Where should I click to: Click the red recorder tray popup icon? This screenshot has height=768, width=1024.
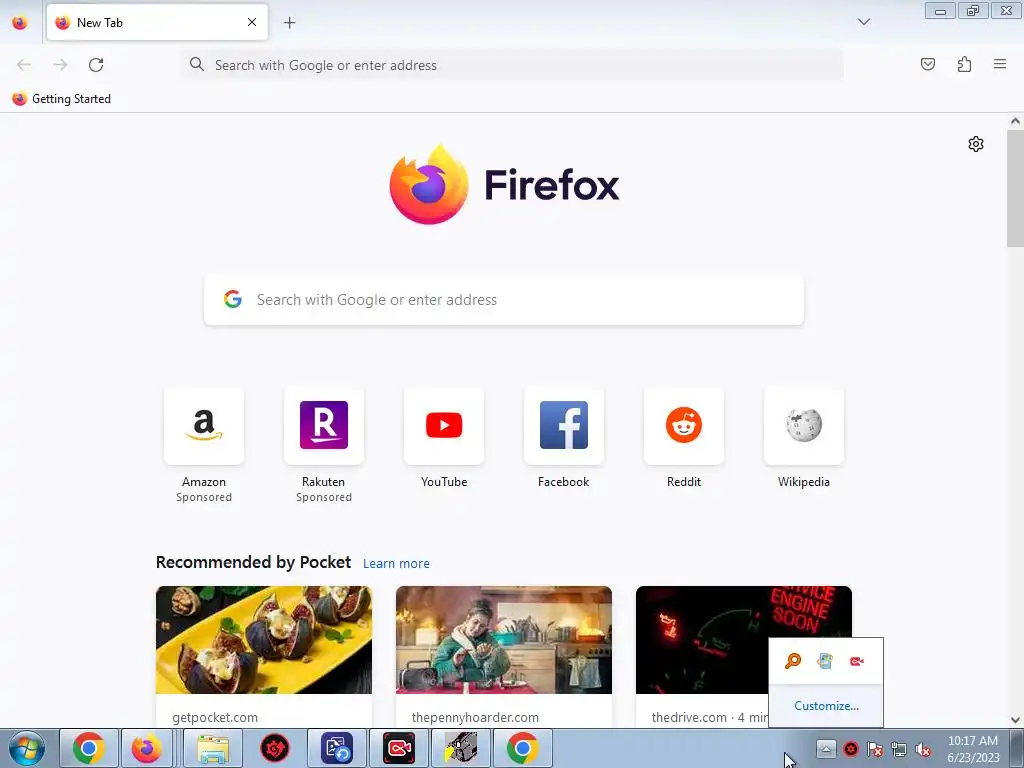[857, 661]
